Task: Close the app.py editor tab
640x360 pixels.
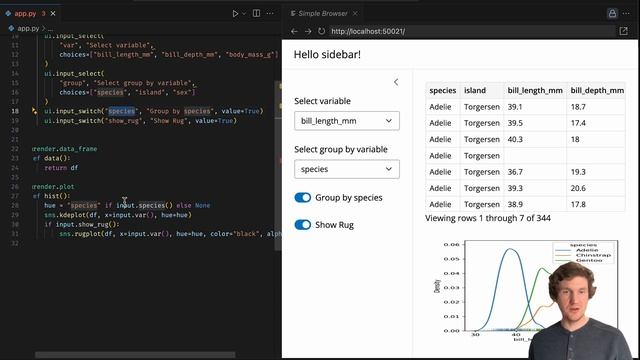Action: coord(53,13)
